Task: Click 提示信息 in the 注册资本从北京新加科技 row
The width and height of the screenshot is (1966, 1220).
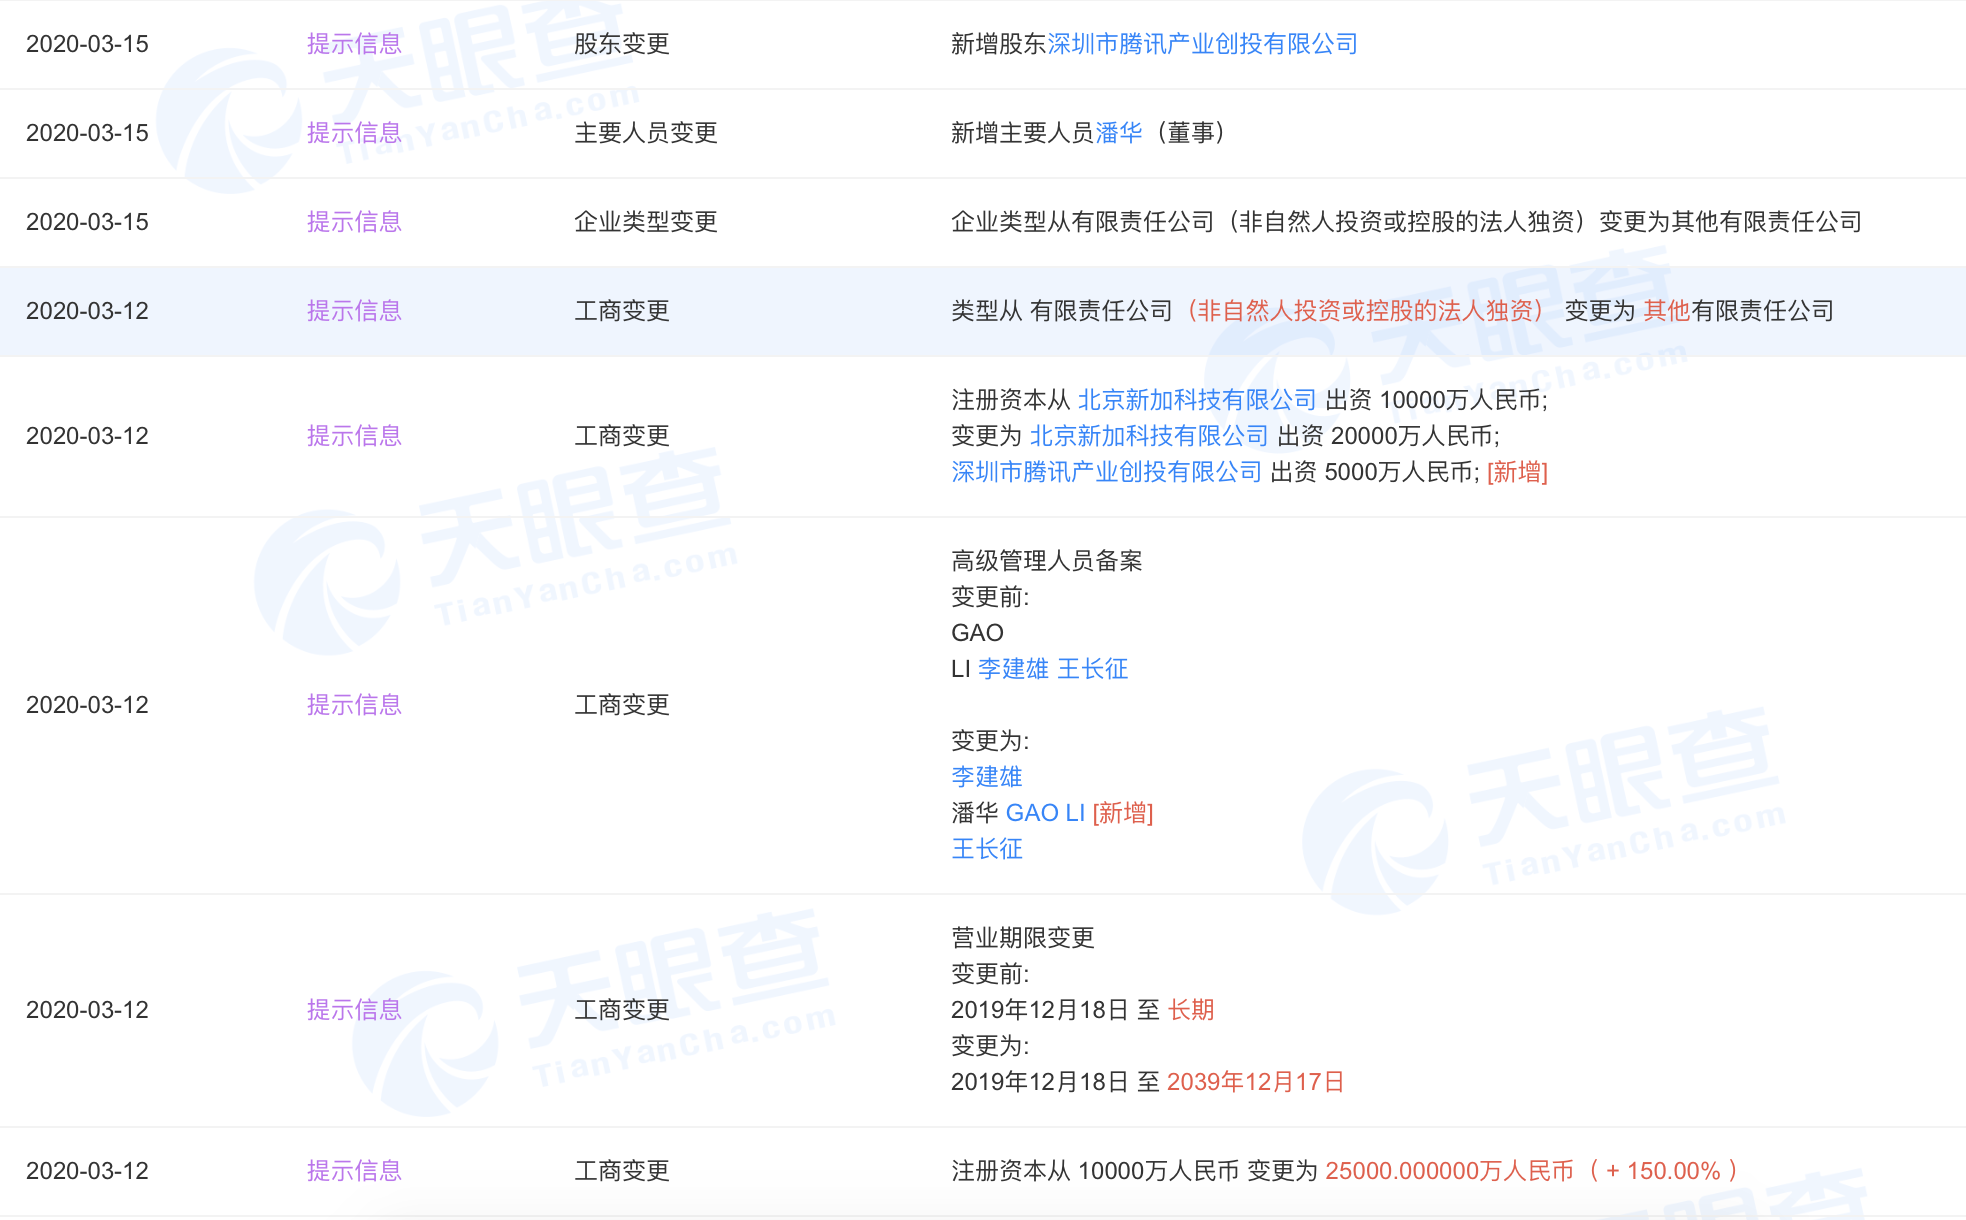Action: [x=354, y=436]
